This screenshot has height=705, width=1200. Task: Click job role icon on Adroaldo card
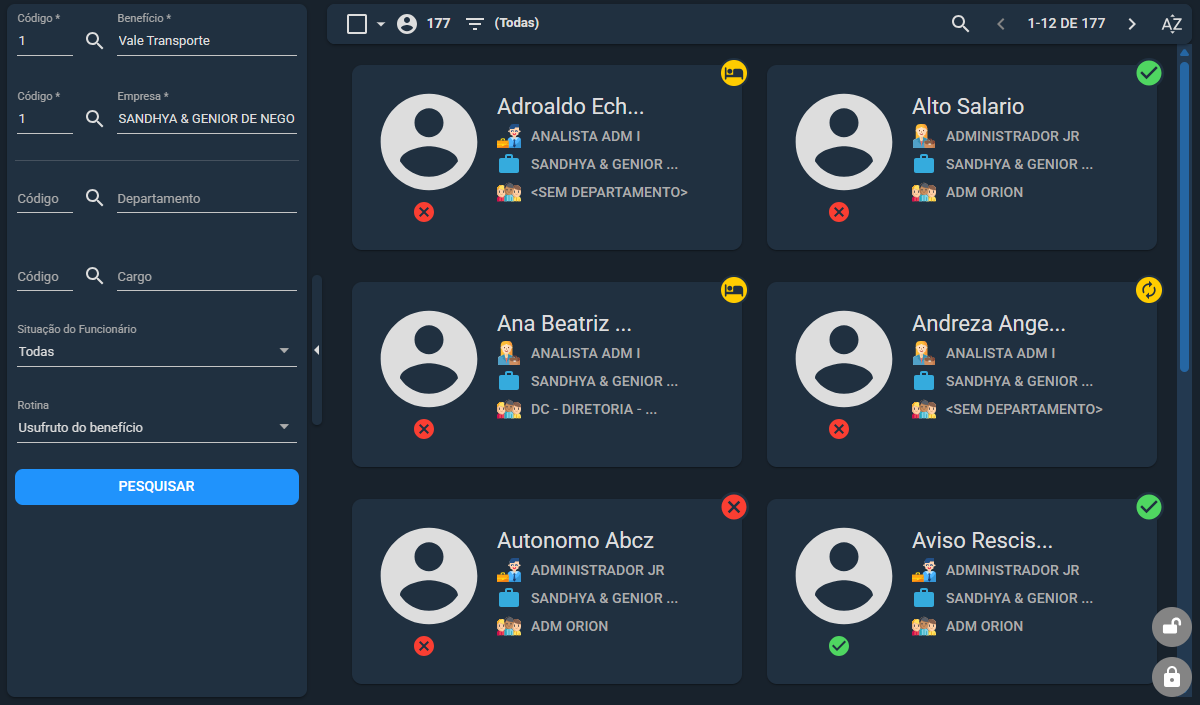(x=509, y=136)
